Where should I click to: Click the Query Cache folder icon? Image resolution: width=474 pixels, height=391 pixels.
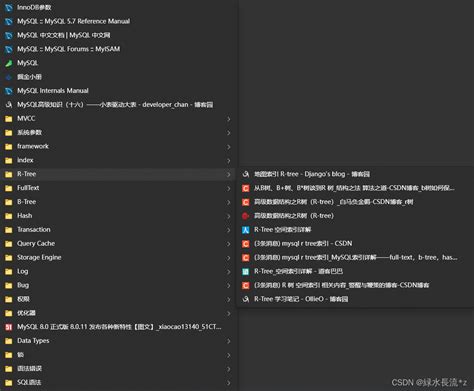click(x=9, y=244)
